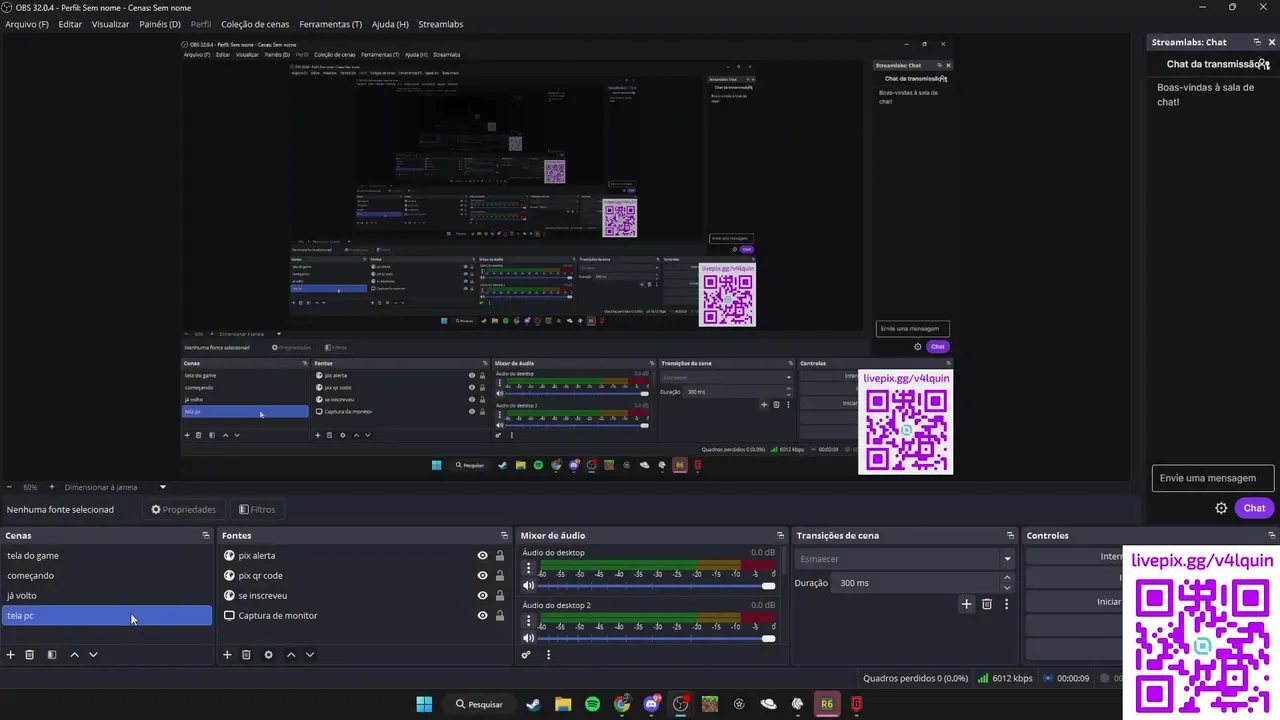Move the selected scene down
The width and height of the screenshot is (1280, 720).
[93, 655]
